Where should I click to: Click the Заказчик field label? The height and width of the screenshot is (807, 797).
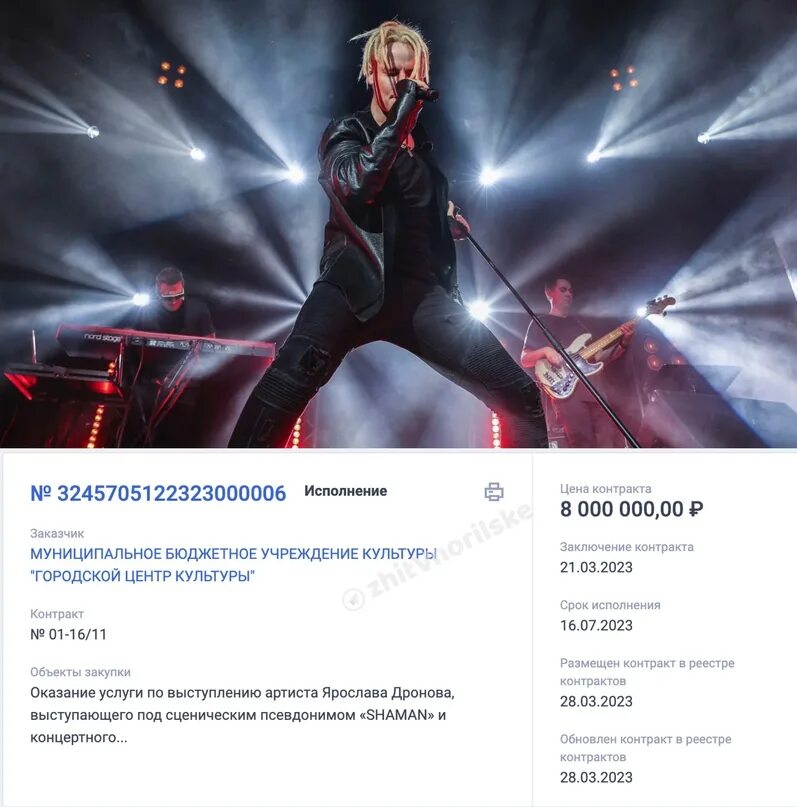tap(57, 534)
